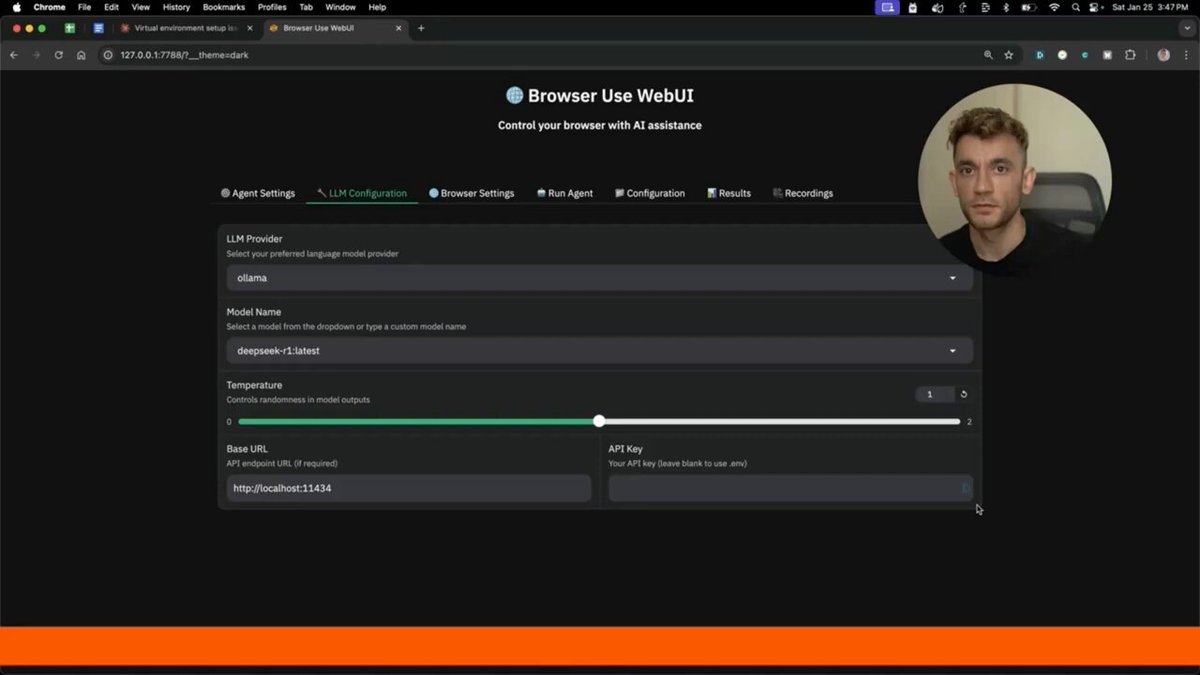Screen dimensions: 1200x675
Task: Click the Bluetooth menu bar icon
Action: click(1006, 7)
